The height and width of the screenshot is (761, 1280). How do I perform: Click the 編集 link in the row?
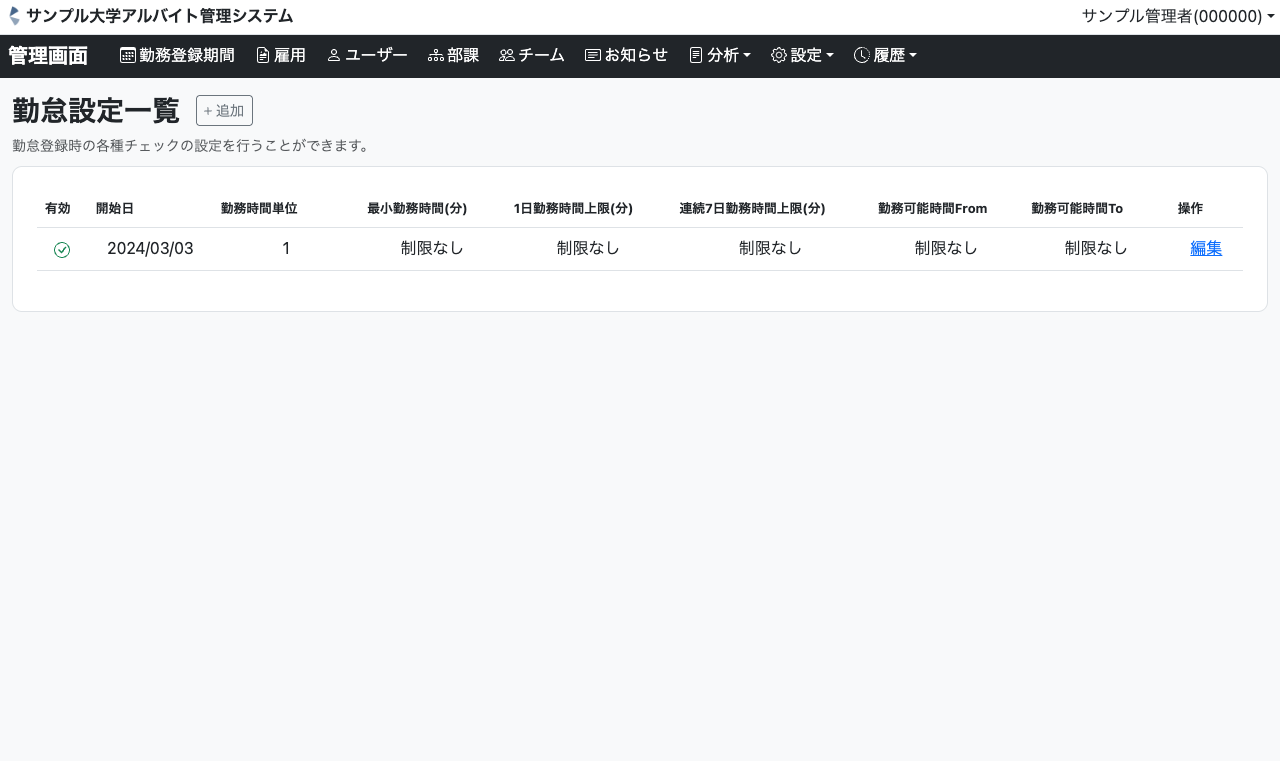click(x=1205, y=249)
